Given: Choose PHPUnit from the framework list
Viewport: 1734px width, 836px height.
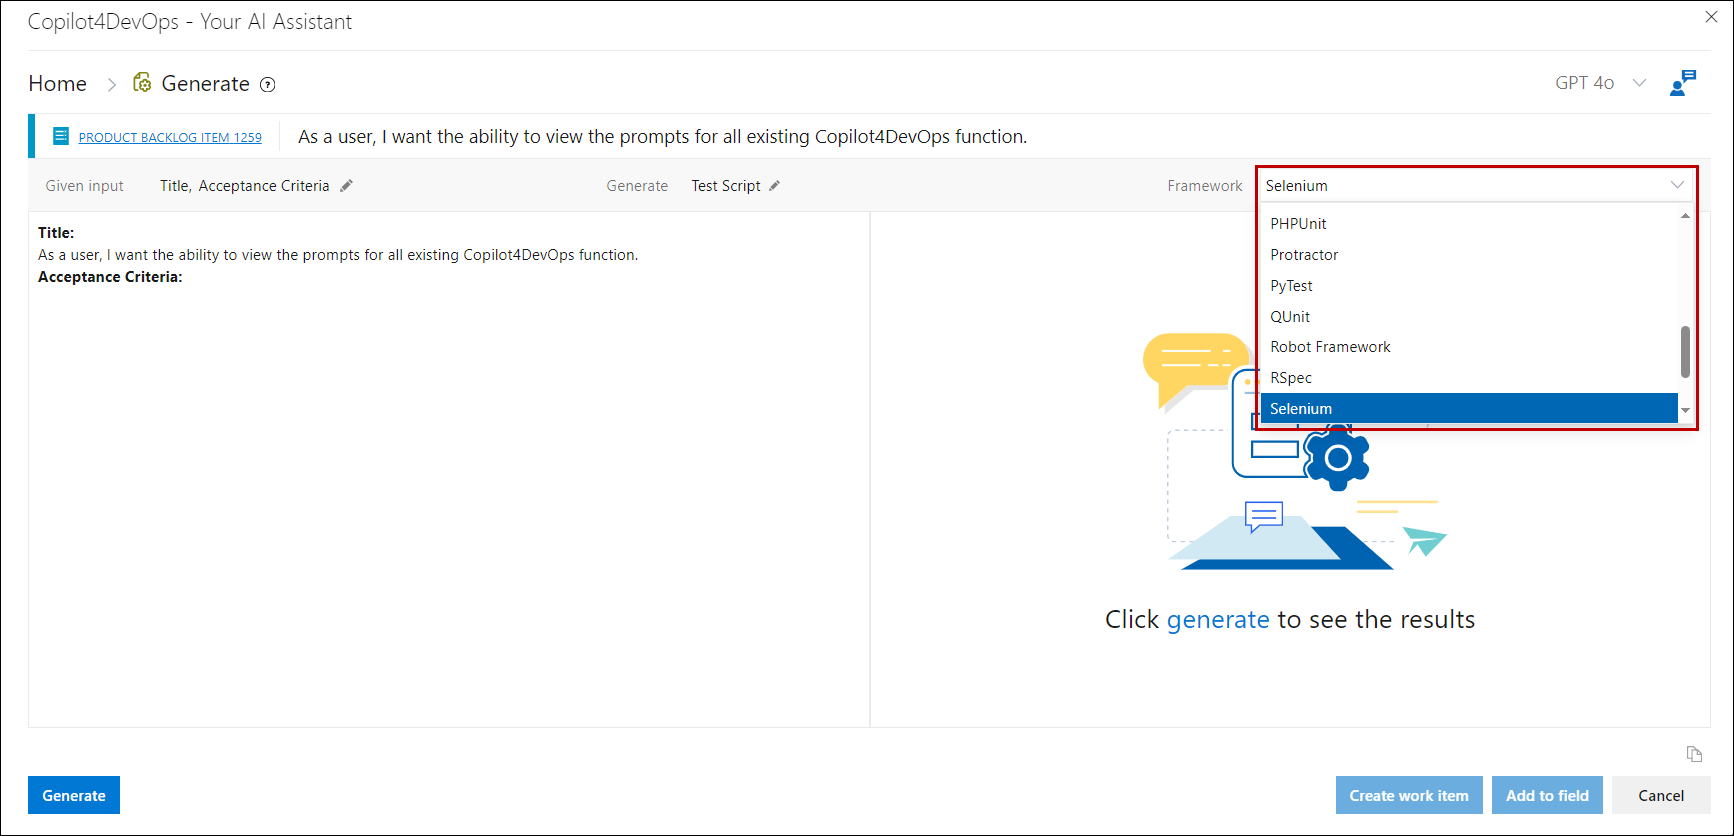Looking at the screenshot, I should (1468, 224).
